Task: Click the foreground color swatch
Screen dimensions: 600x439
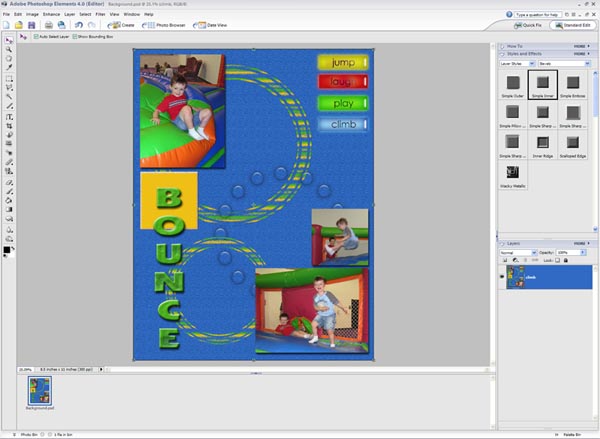Action: tap(7, 249)
